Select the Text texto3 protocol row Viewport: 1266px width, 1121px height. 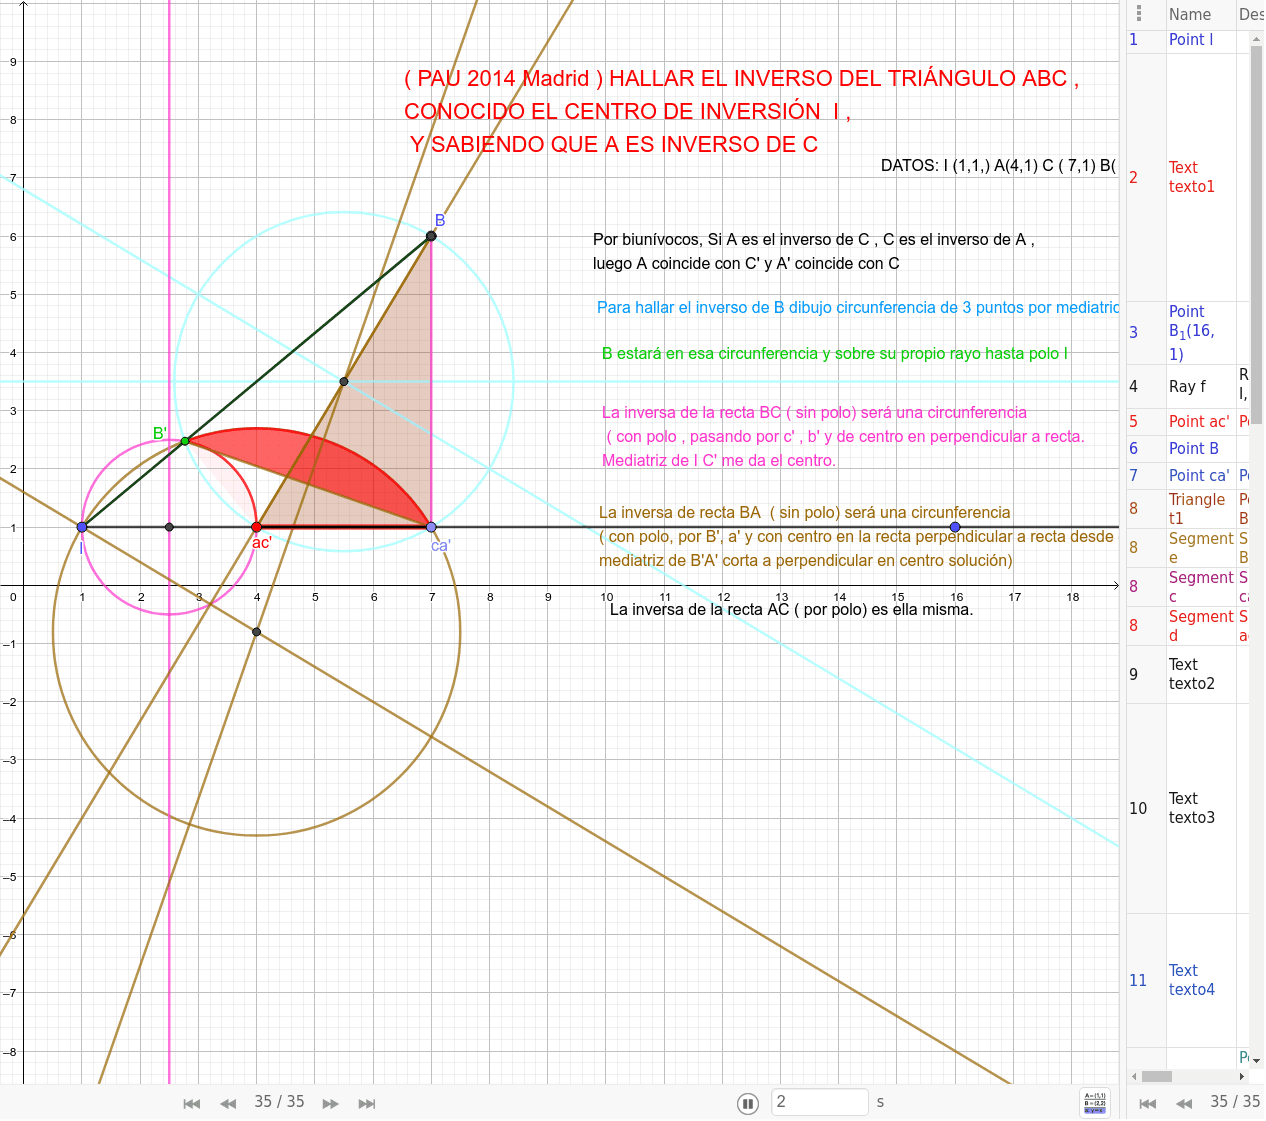(x=1191, y=808)
